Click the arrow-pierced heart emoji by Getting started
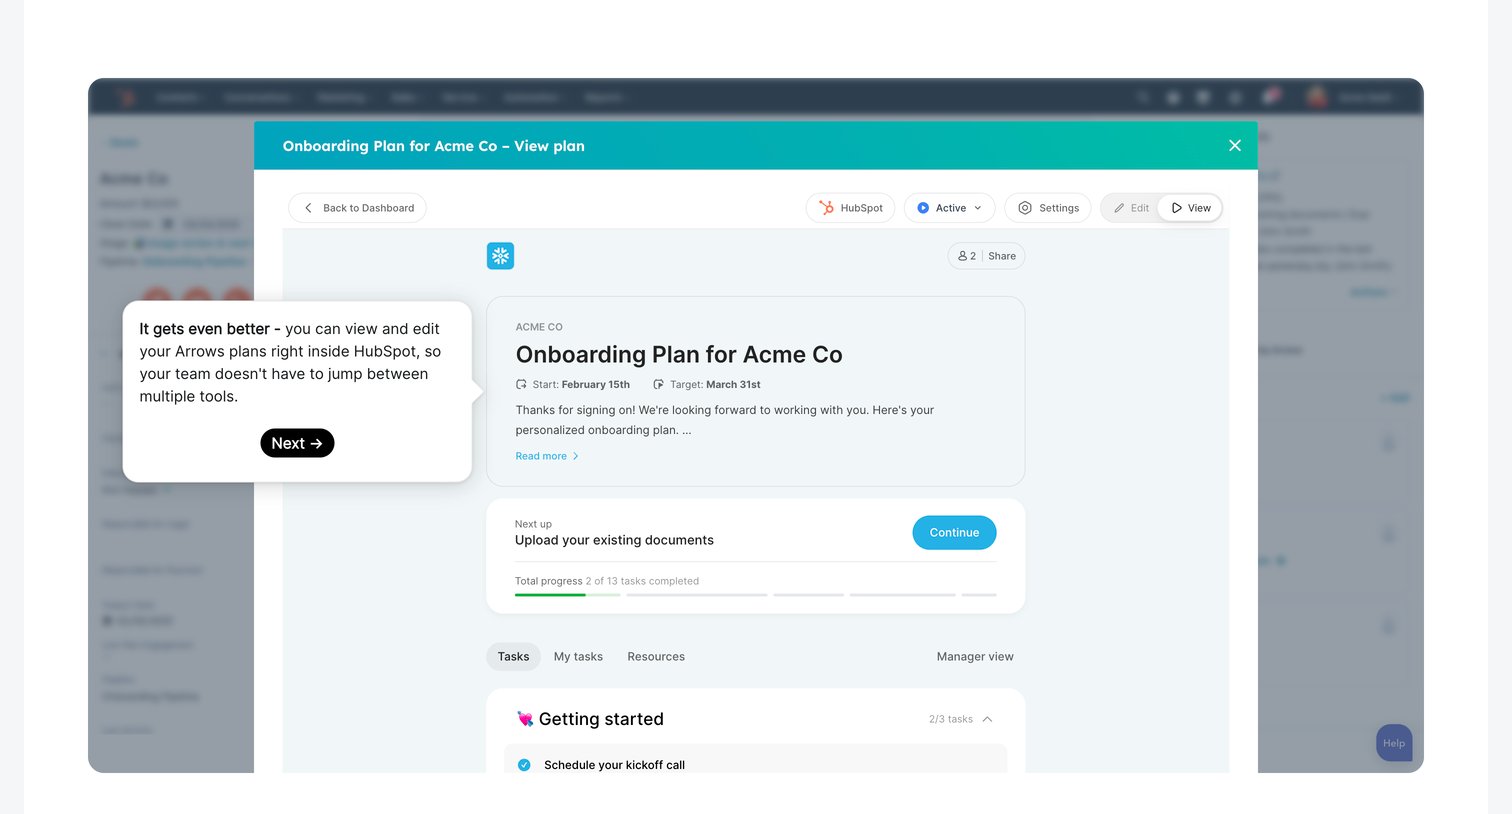This screenshot has height=814, width=1512. pyautogui.click(x=525, y=719)
